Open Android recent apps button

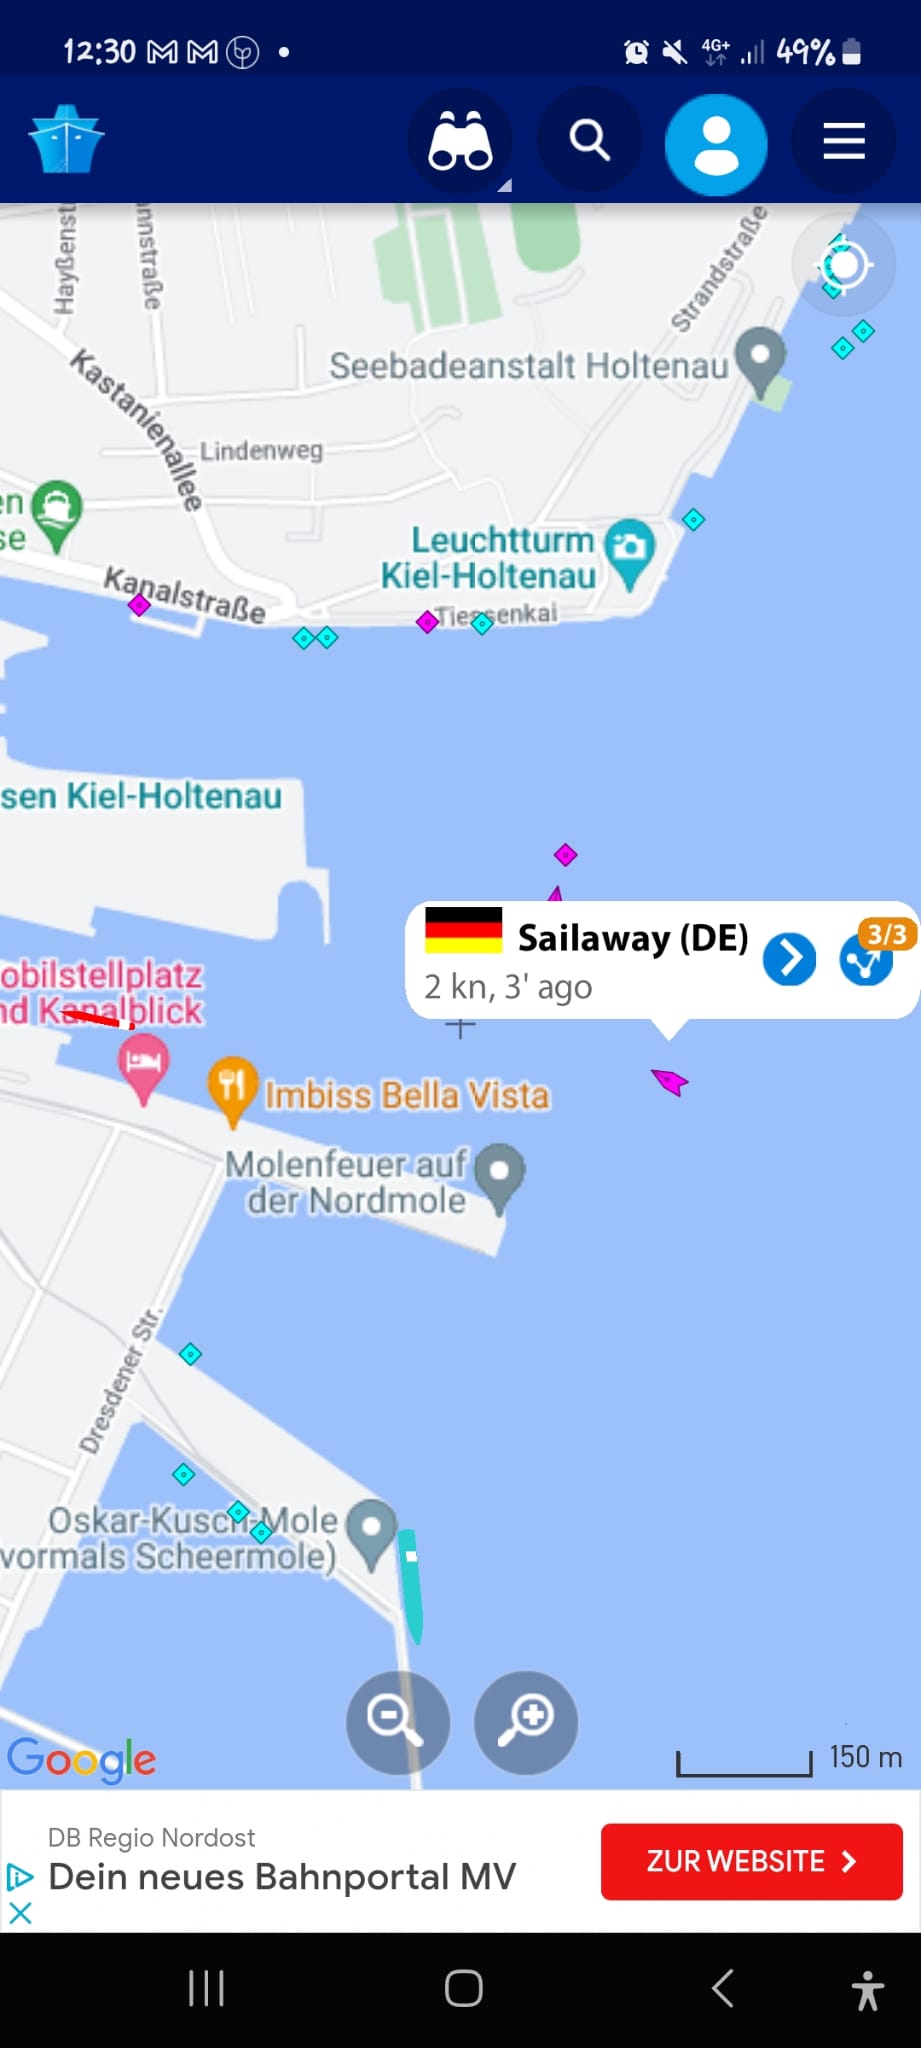click(206, 1988)
